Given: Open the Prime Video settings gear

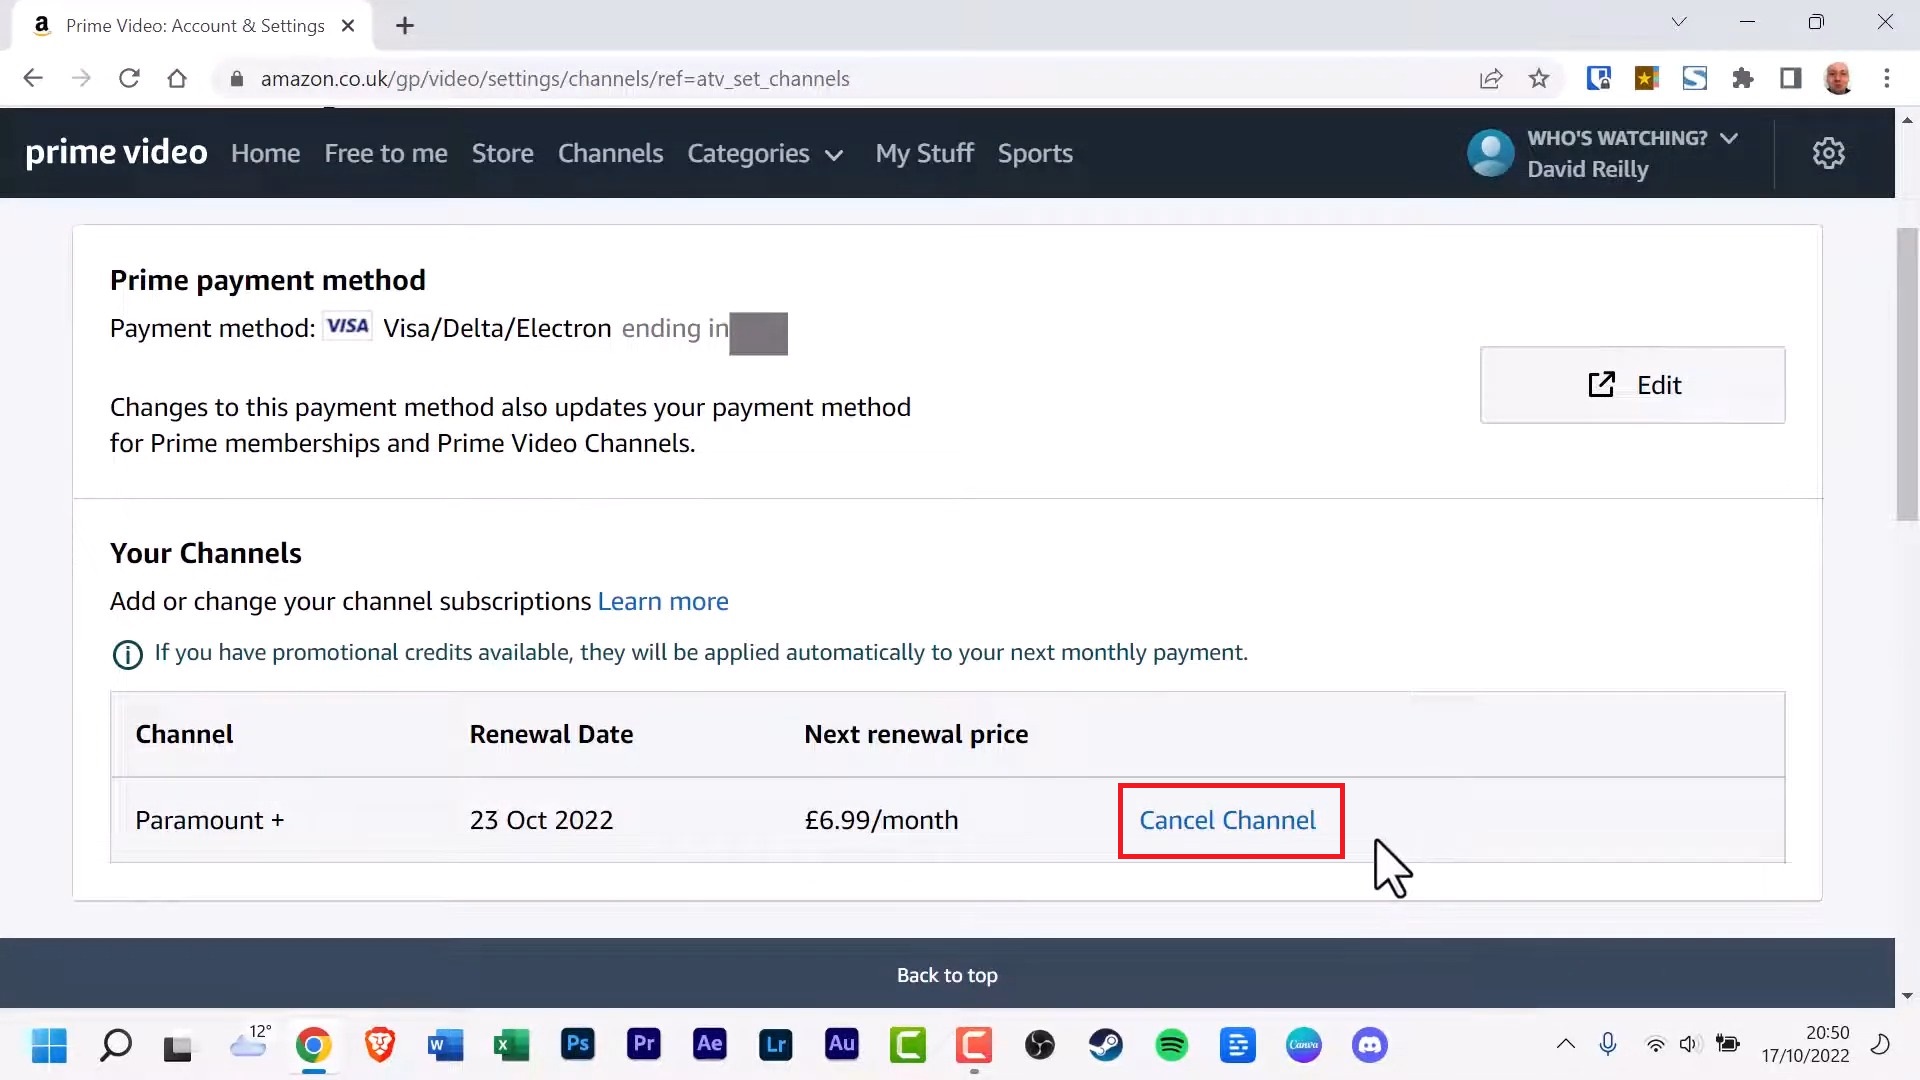Looking at the screenshot, I should pos(1828,153).
